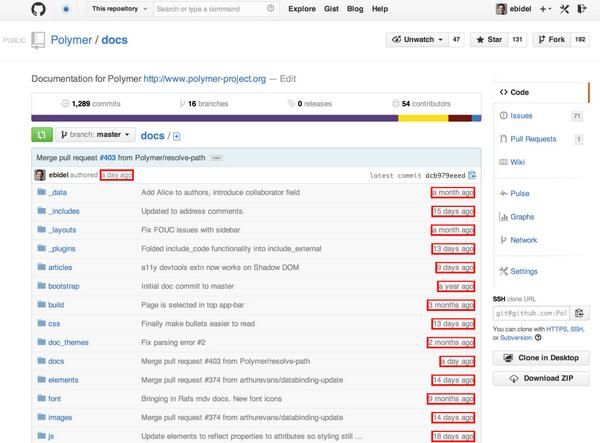Focus the search or type a command field
Screen dimensions: 600x443
coord(215,9)
